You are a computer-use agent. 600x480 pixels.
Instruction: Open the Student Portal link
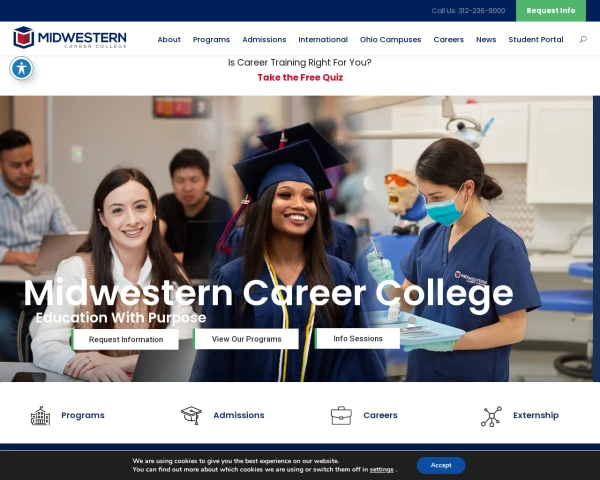point(536,39)
